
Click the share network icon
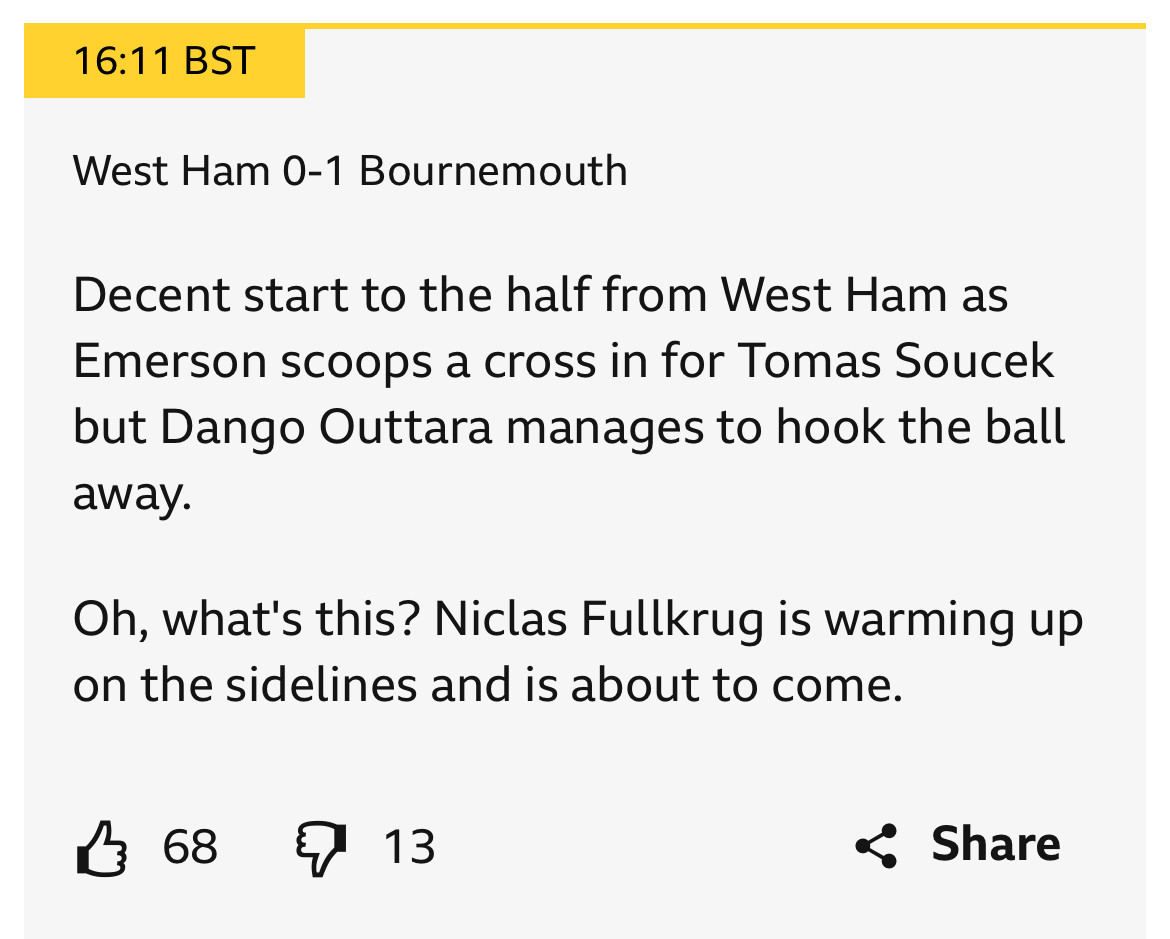click(x=876, y=846)
